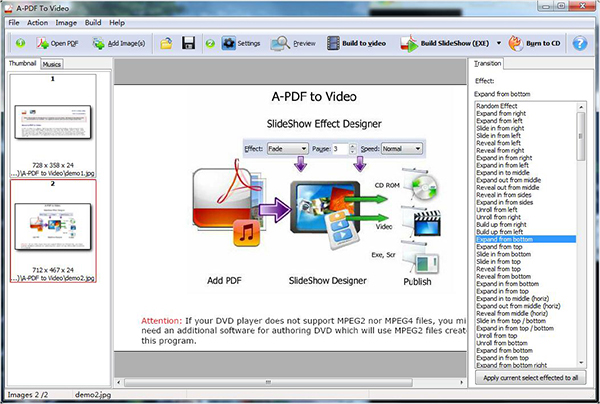Select the Transition tab
Viewport: 600px width, 404px height.
[489, 63]
